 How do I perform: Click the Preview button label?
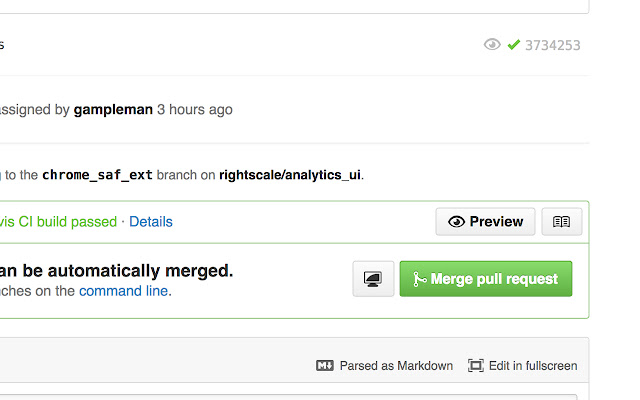496,222
